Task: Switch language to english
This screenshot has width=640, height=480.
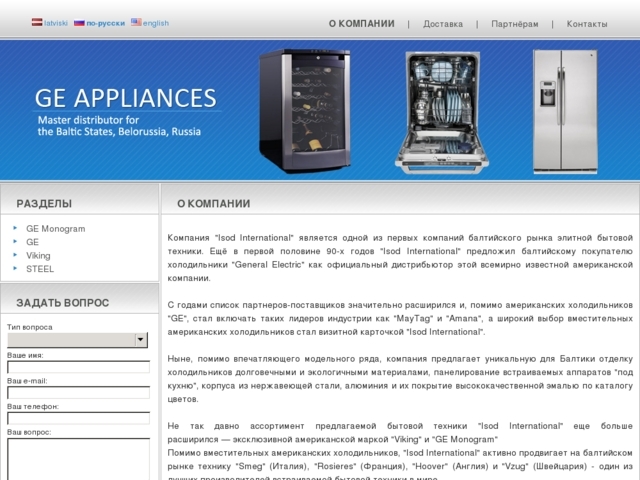Action: click(x=156, y=23)
